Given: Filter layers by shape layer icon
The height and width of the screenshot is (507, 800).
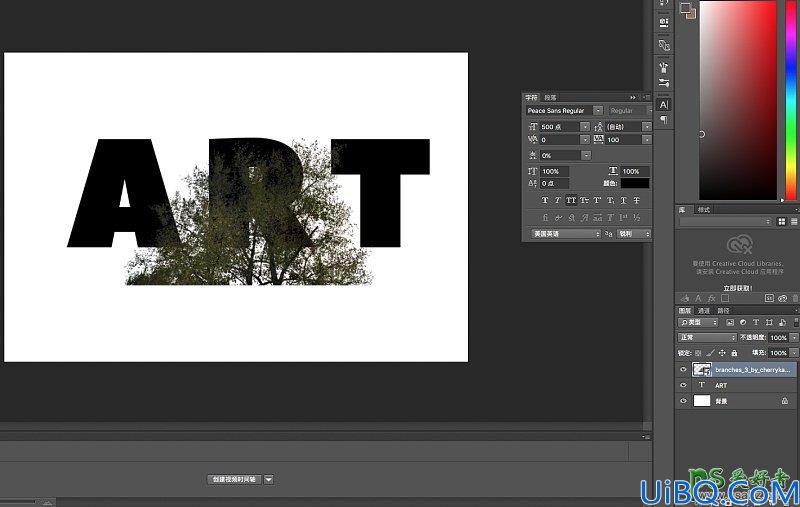Looking at the screenshot, I should 769,322.
